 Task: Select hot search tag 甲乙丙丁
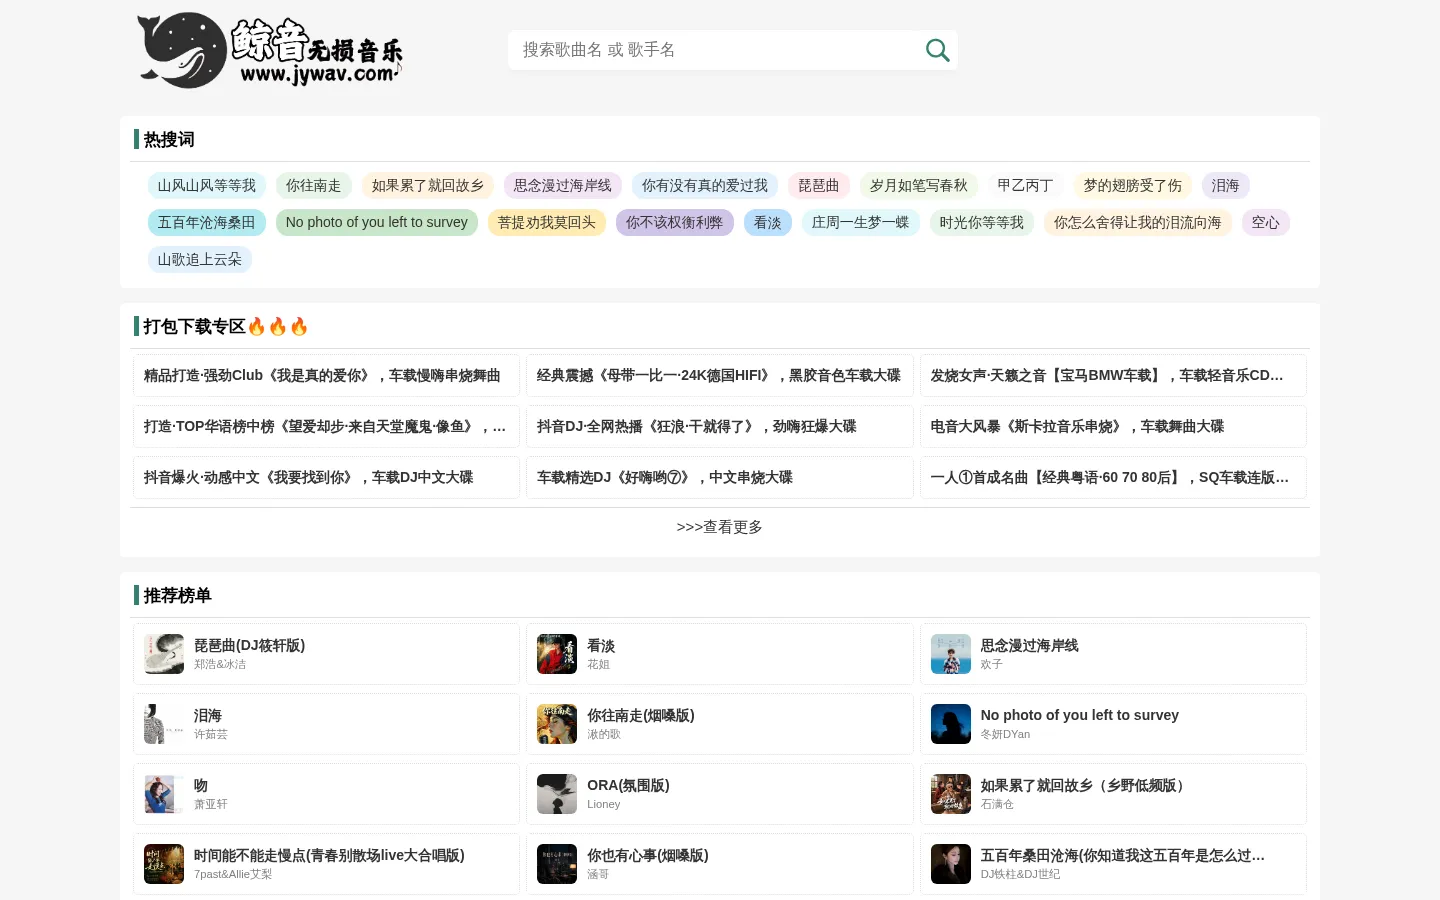pos(1026,185)
